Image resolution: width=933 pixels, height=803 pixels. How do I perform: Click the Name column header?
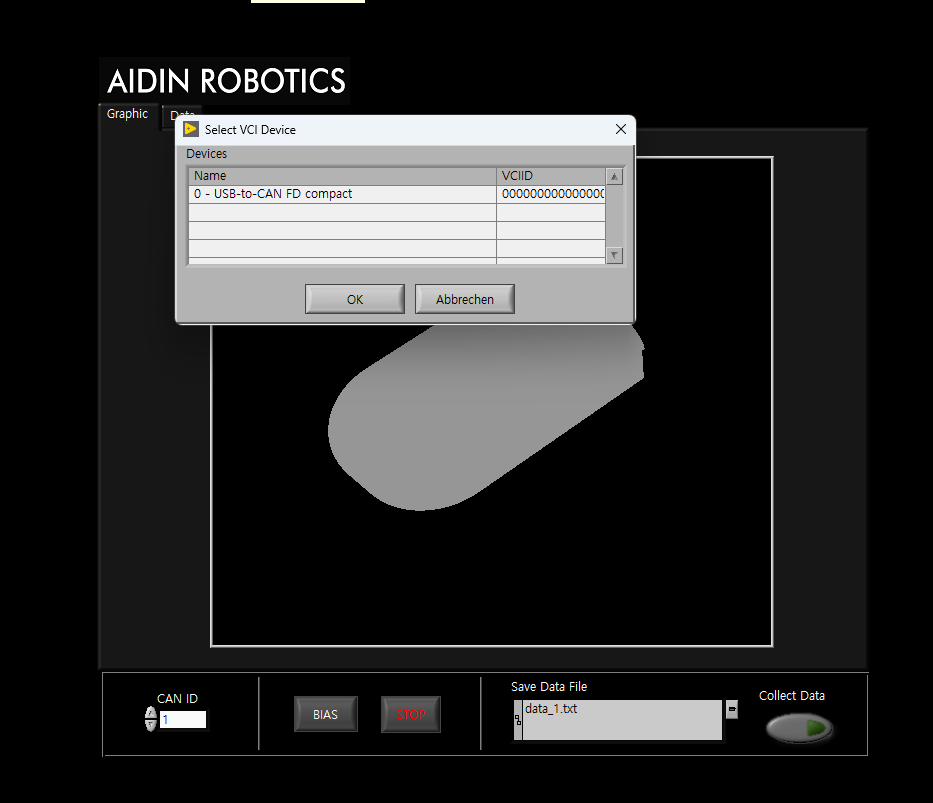[342, 176]
